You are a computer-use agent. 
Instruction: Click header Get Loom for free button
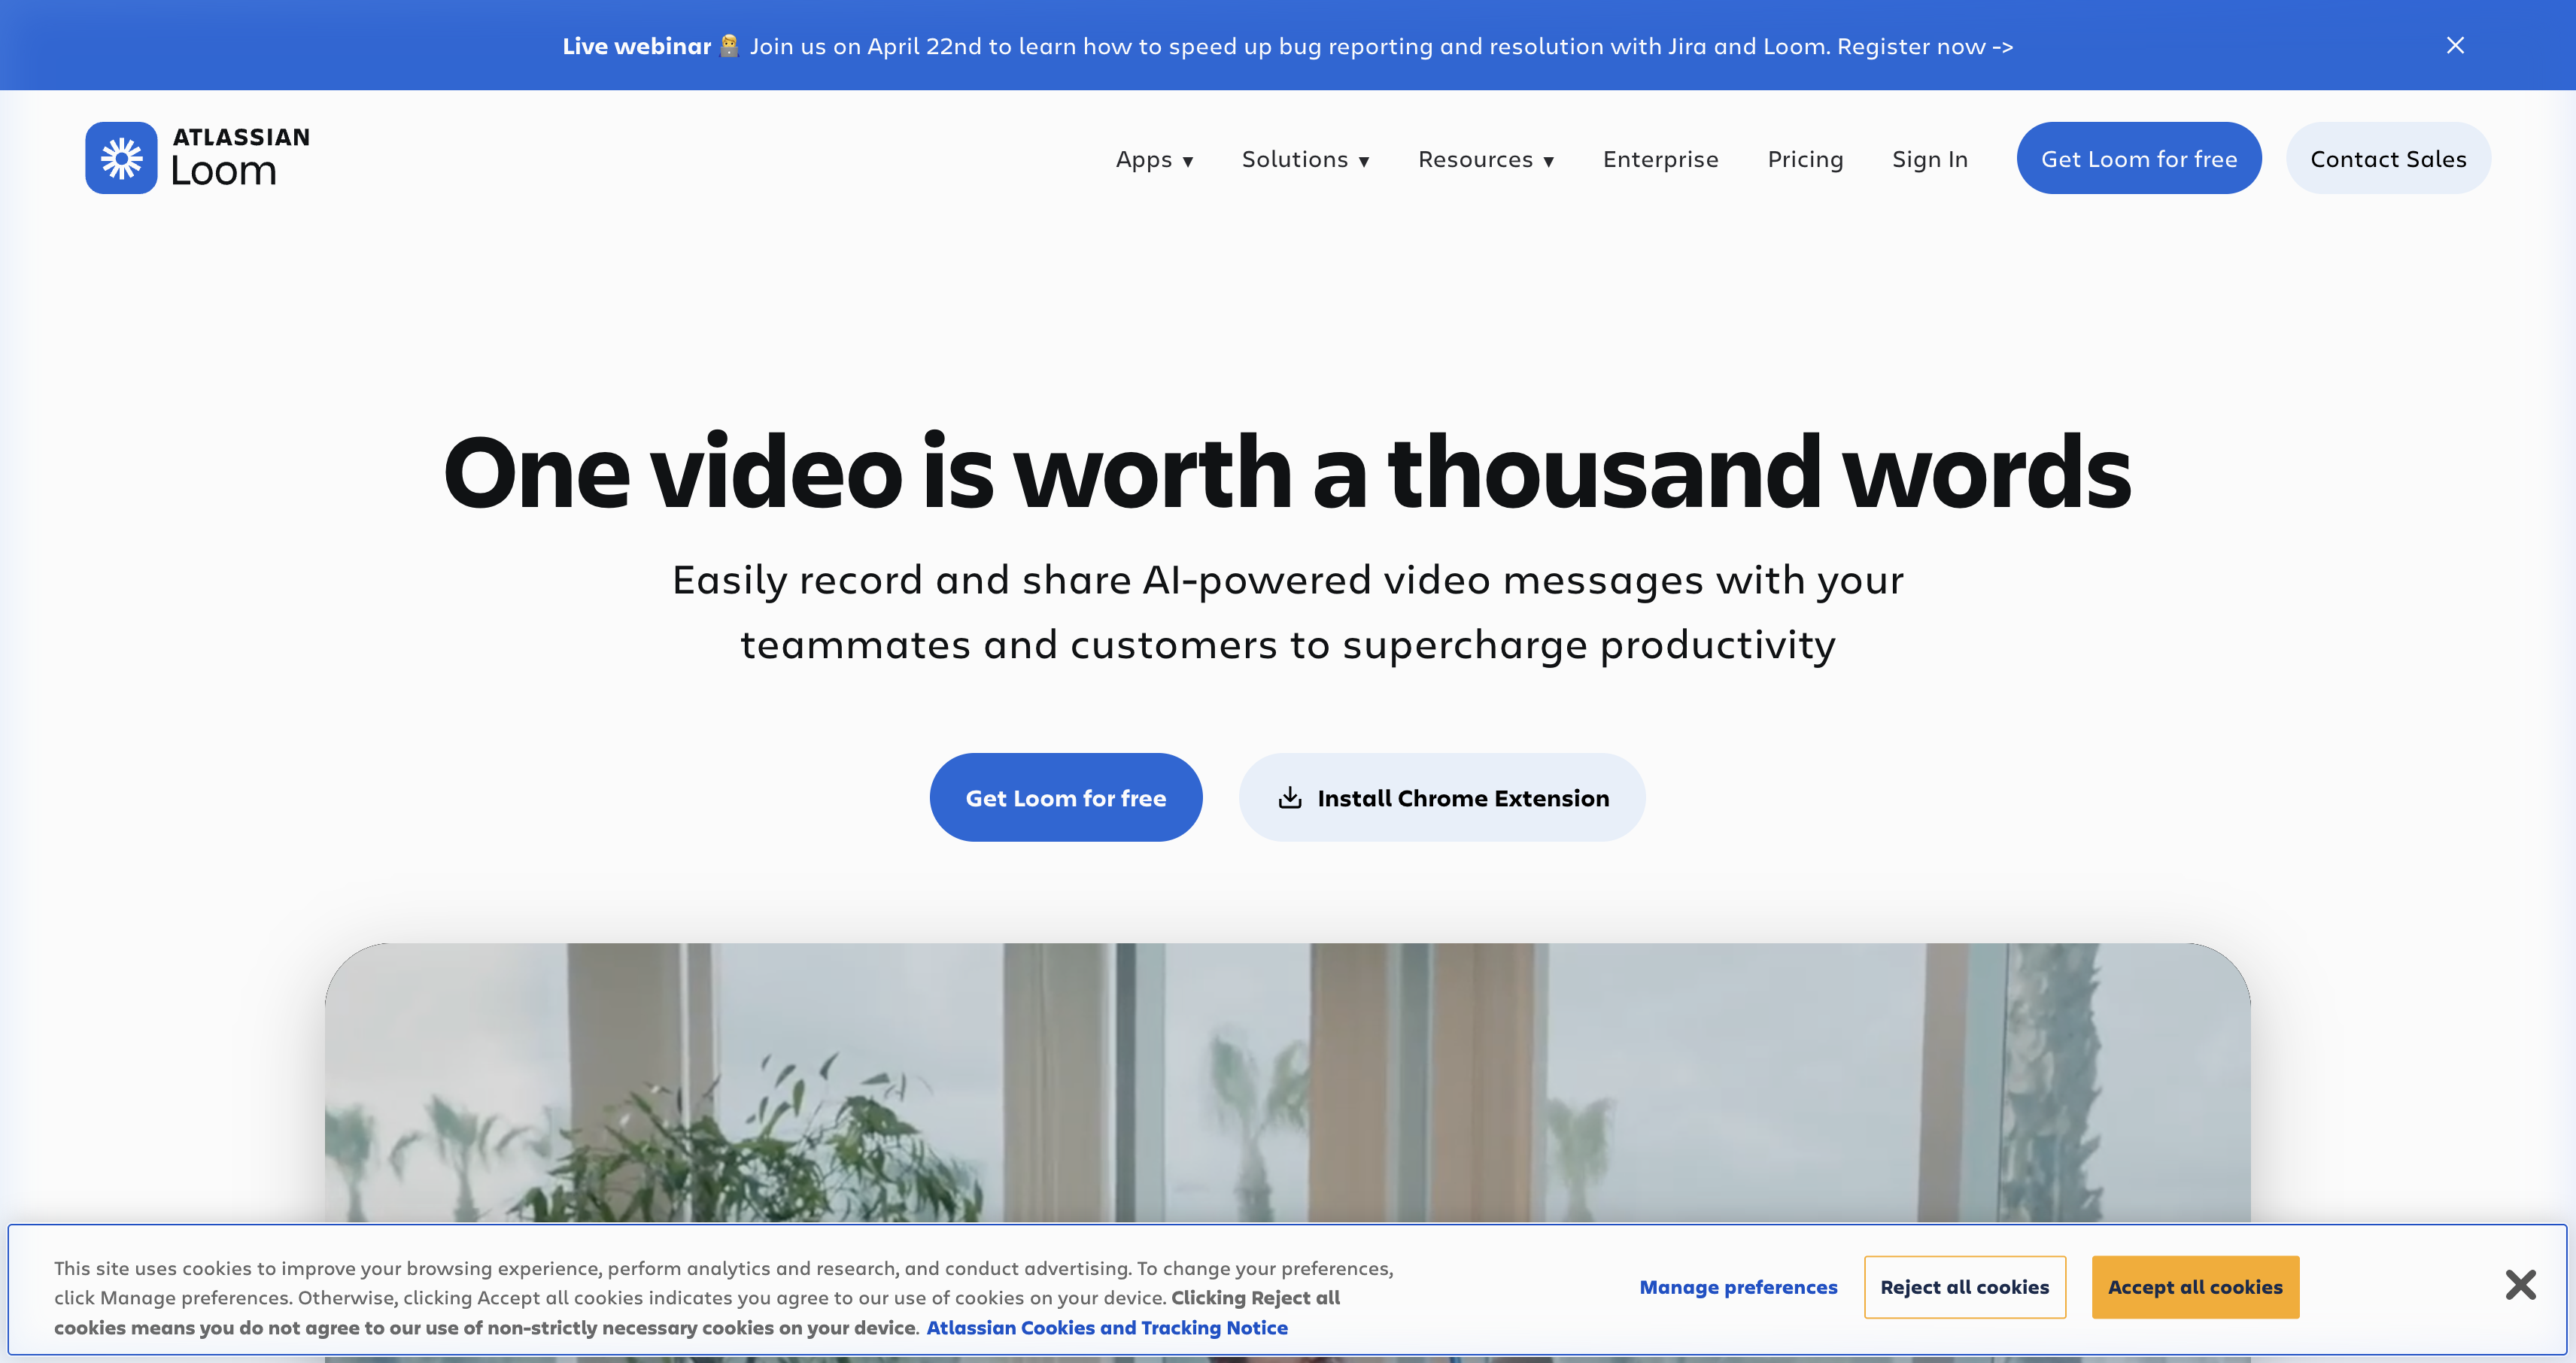point(2138,159)
